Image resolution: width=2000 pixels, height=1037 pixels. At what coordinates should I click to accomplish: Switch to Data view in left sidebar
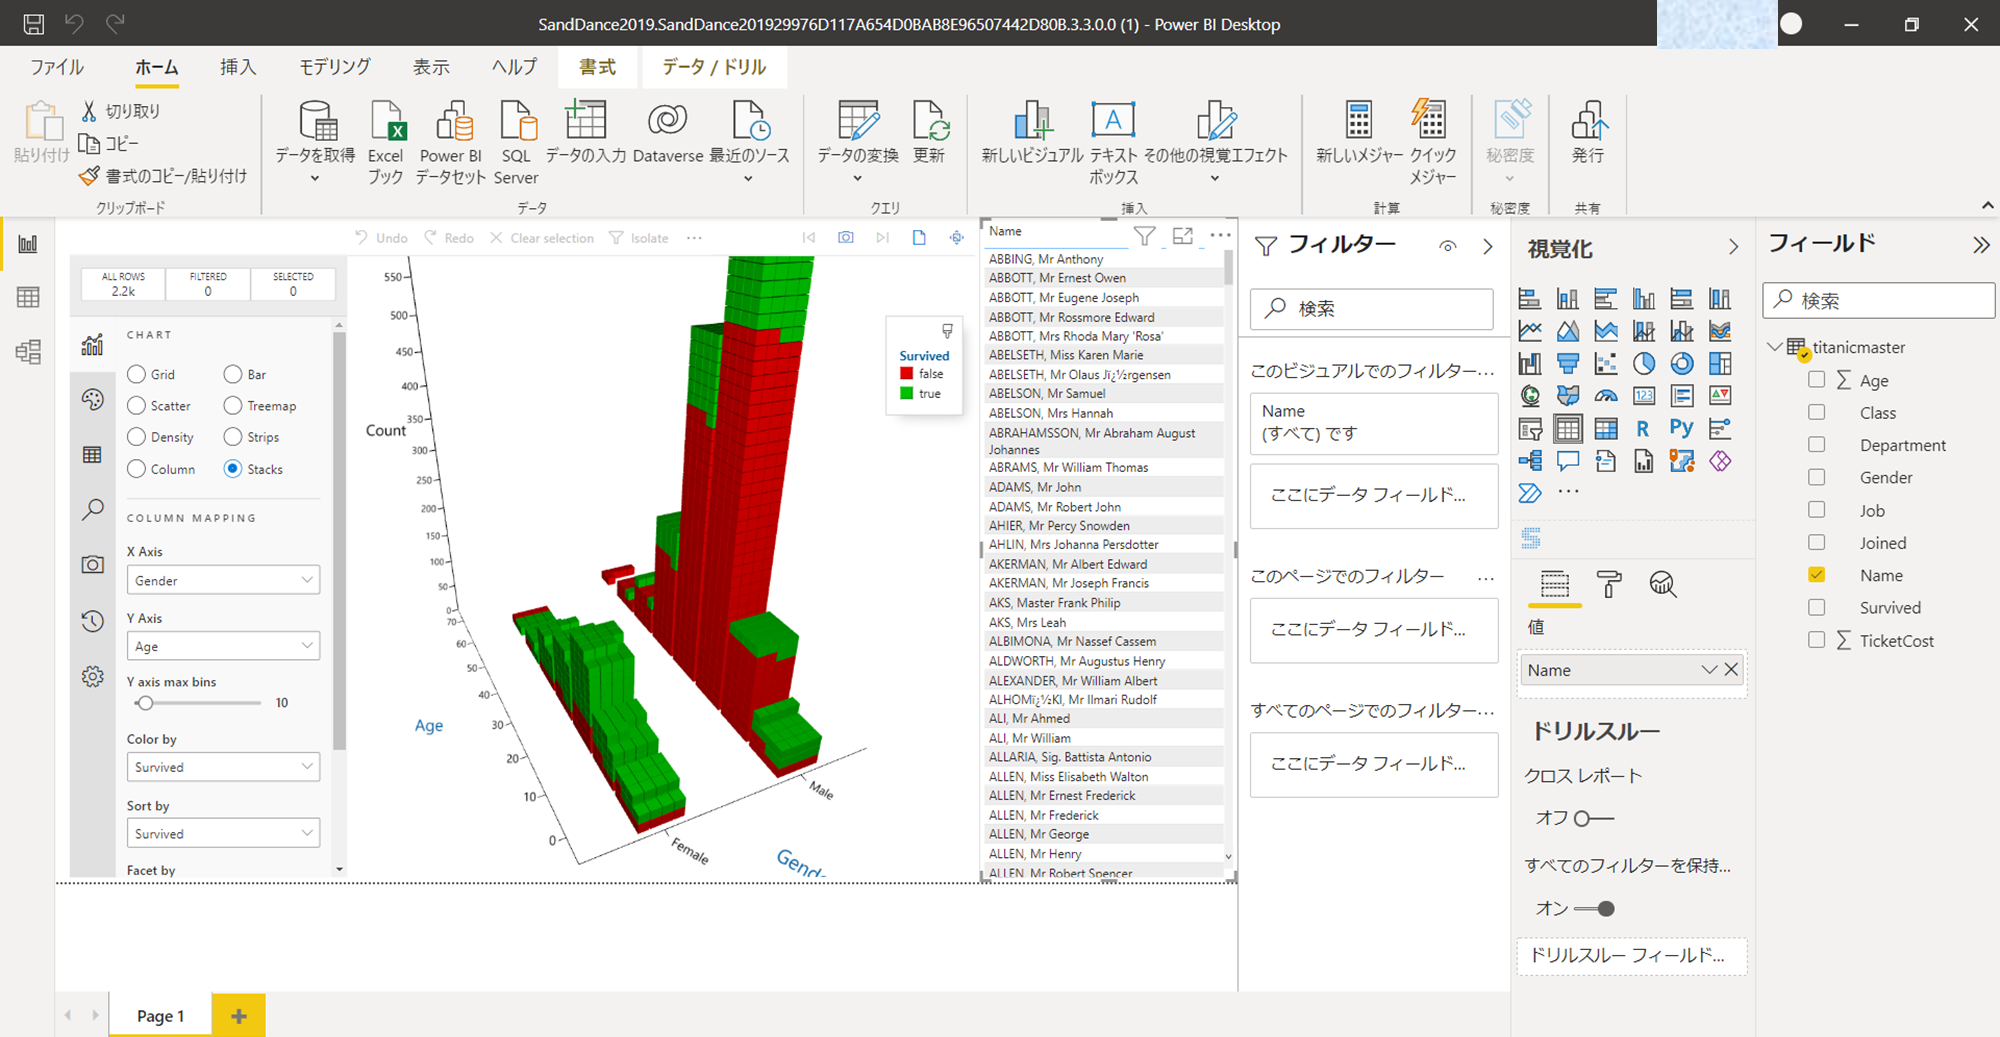tap(28, 297)
